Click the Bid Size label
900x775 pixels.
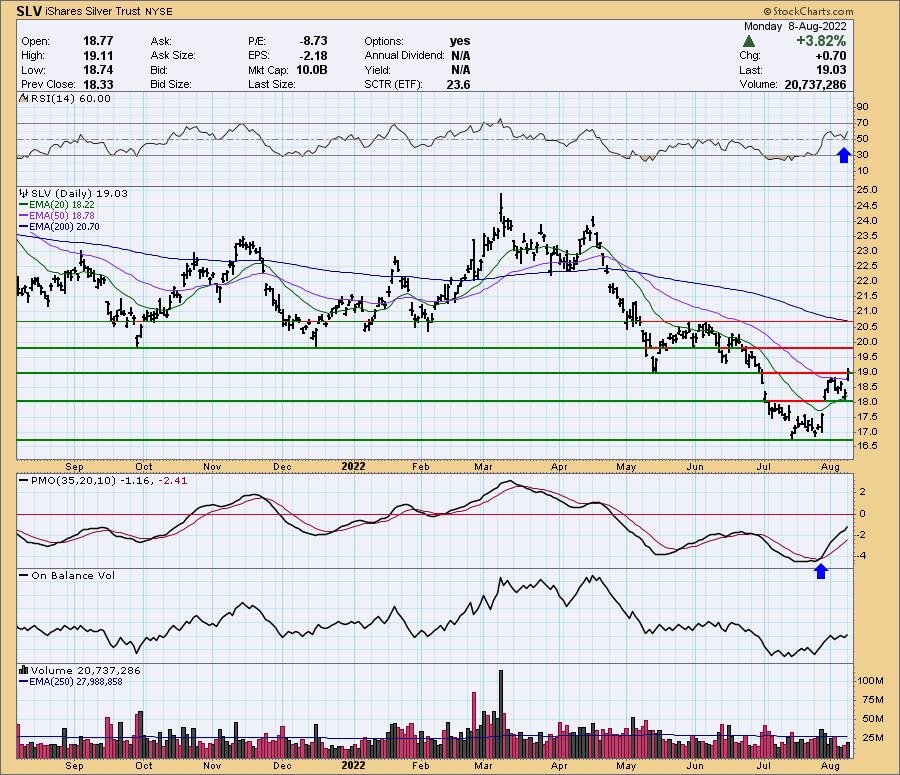[x=172, y=84]
